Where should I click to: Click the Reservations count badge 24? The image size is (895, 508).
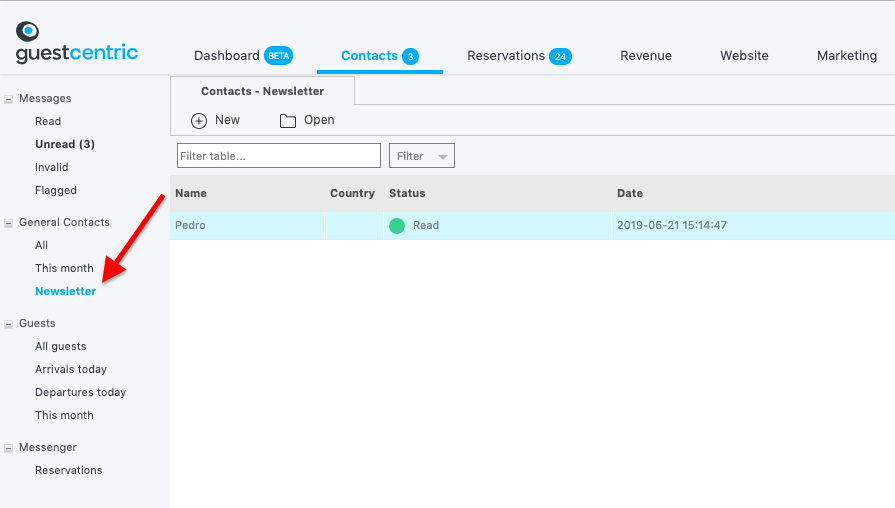click(560, 57)
